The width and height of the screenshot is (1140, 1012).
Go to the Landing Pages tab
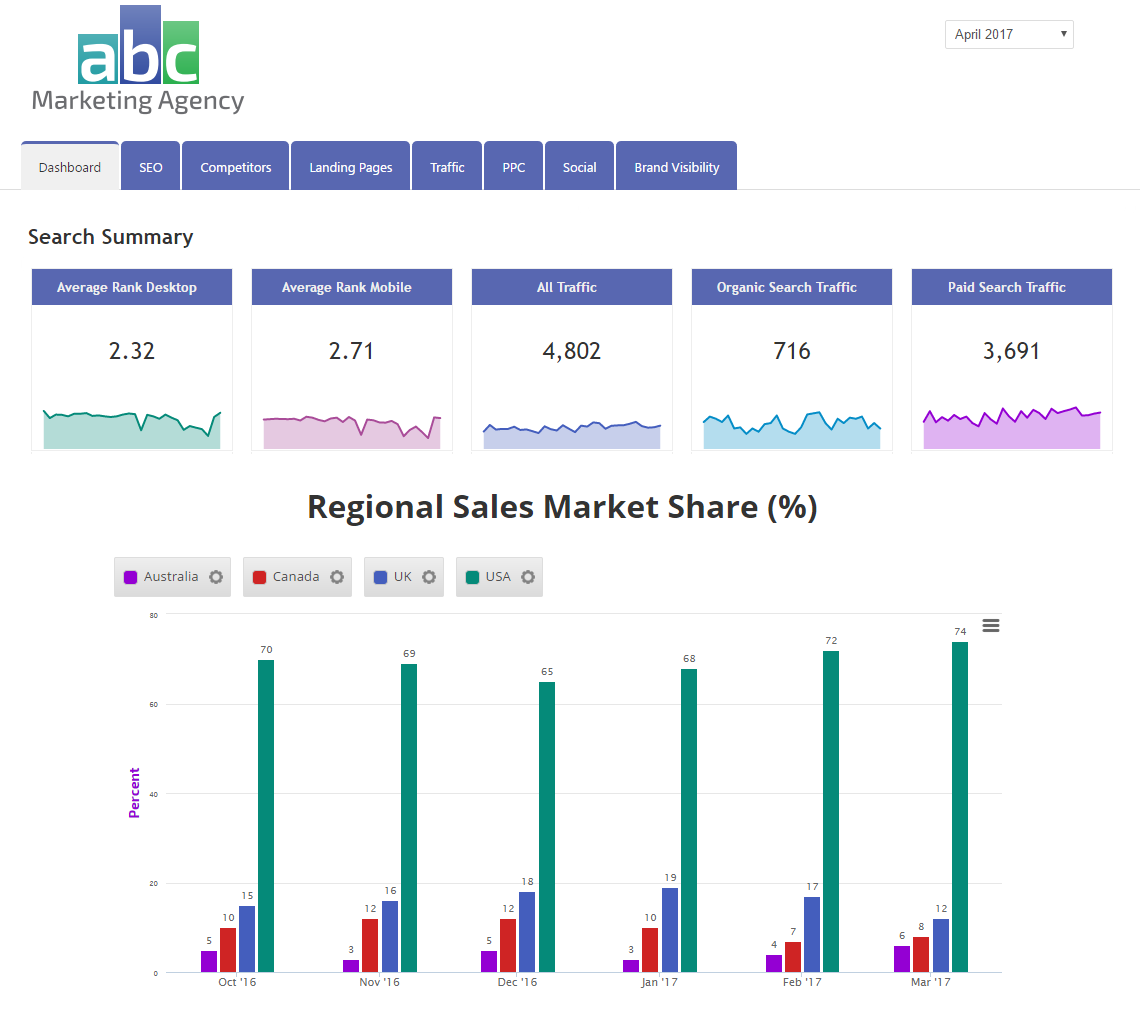click(x=350, y=167)
